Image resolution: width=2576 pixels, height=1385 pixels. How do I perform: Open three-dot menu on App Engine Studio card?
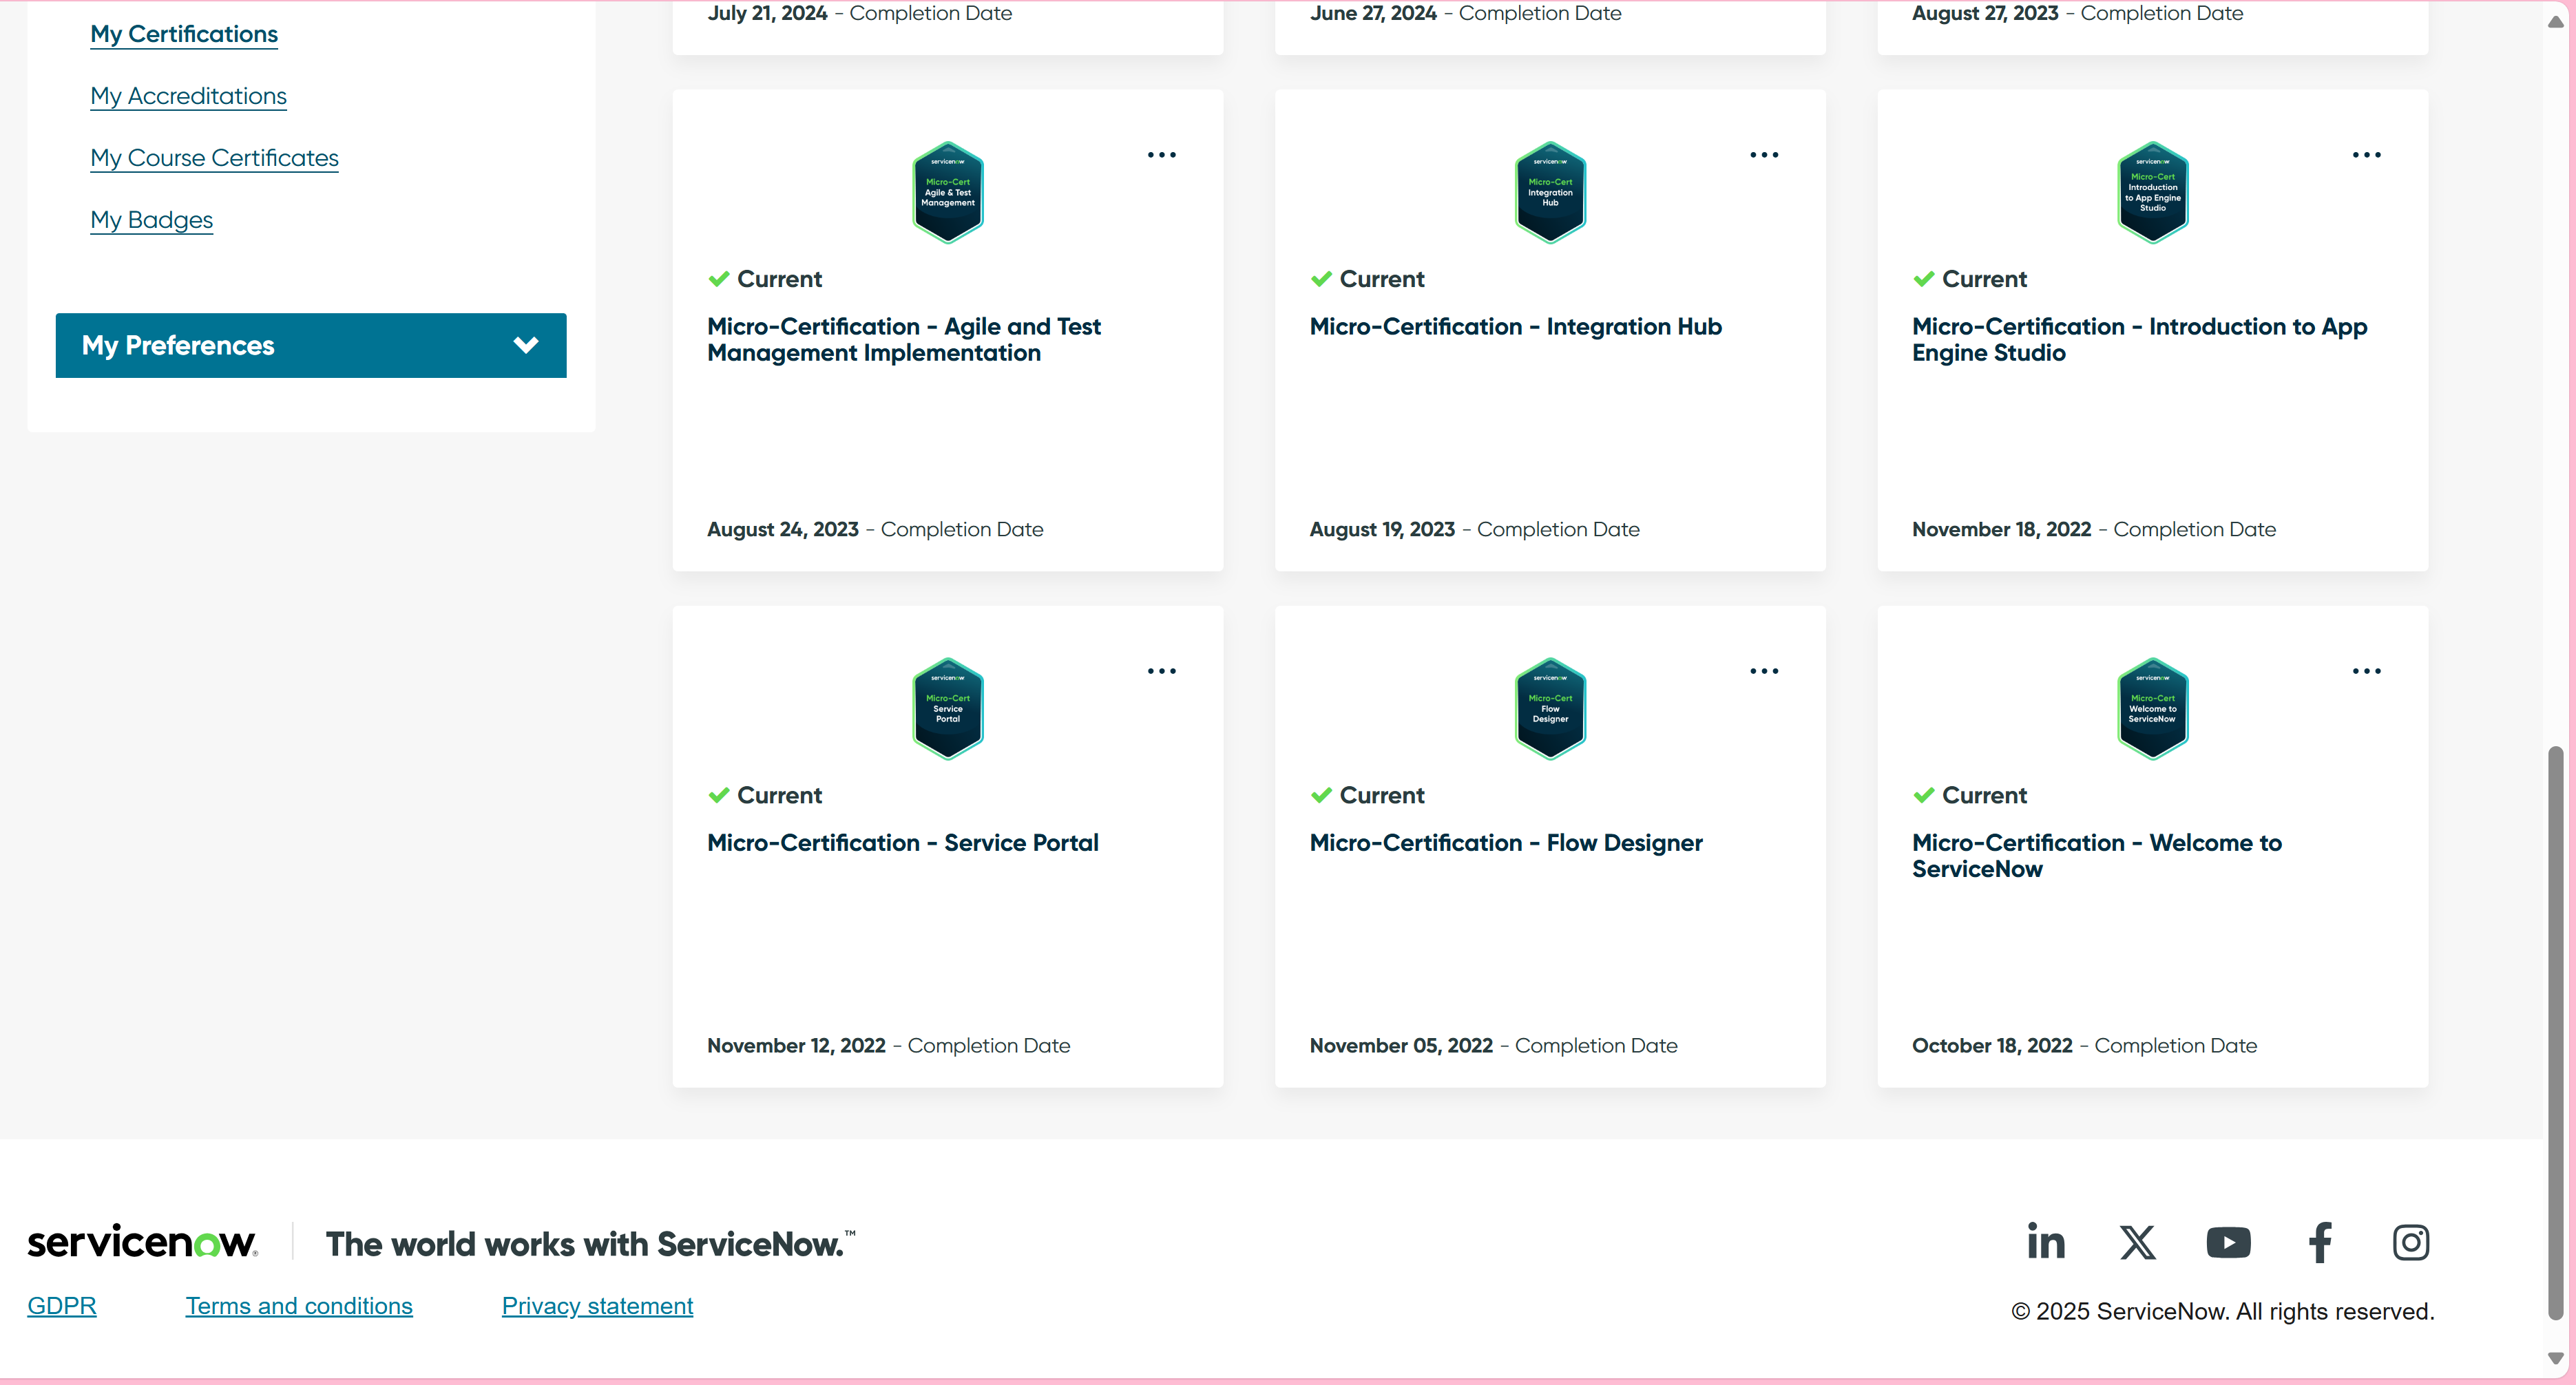click(2366, 155)
